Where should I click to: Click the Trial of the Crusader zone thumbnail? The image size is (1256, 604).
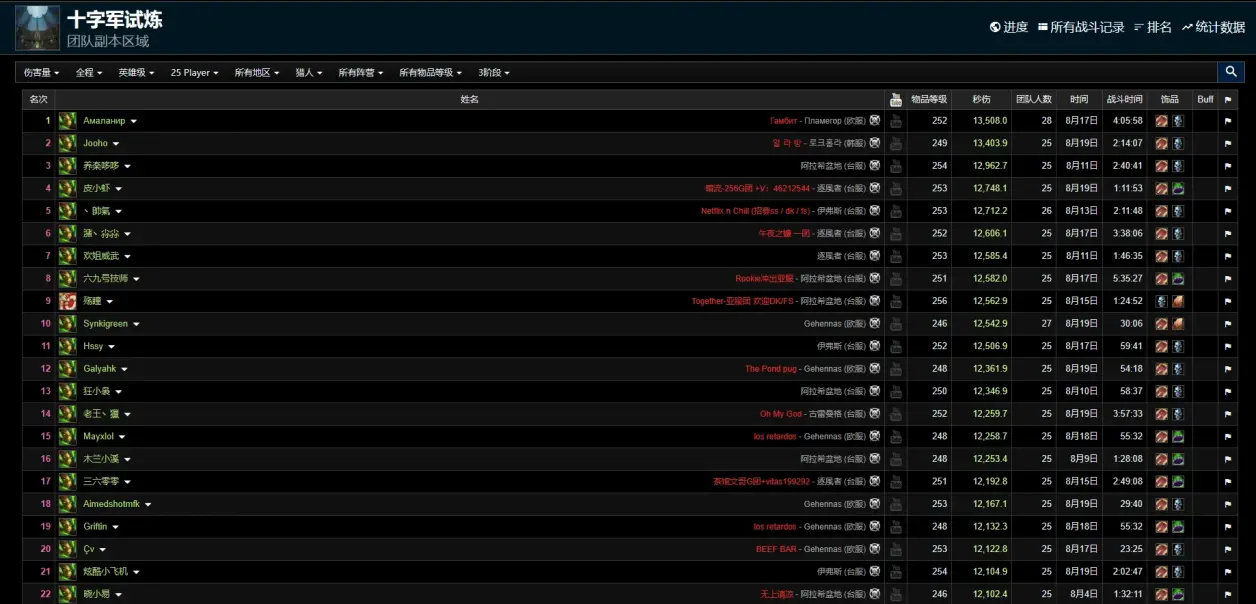pyautogui.click(x=37, y=27)
